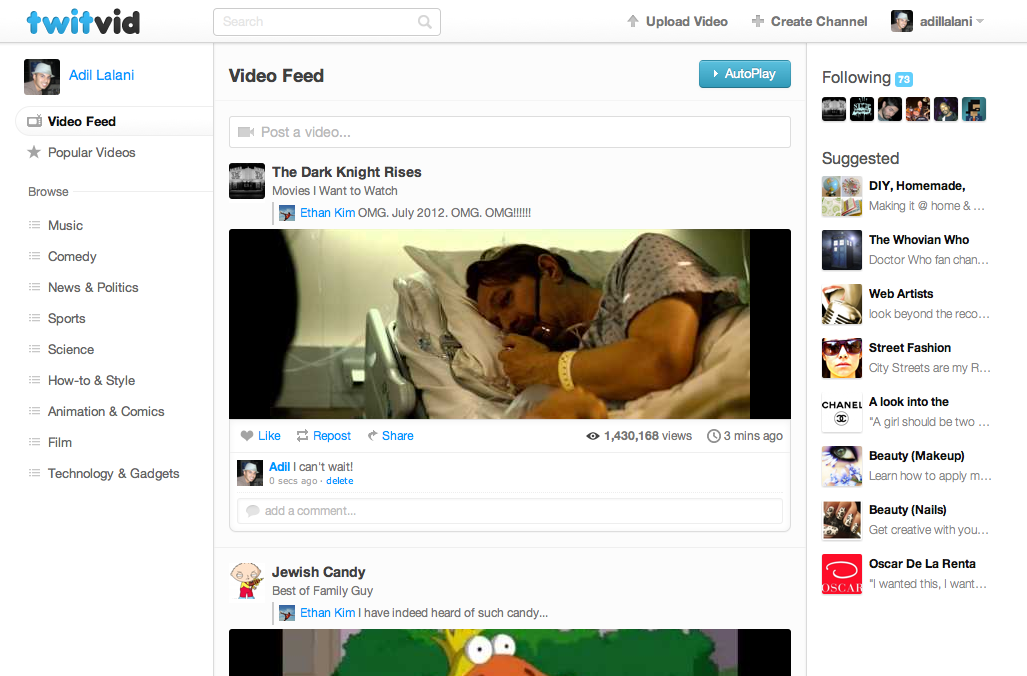
Task: Open the Dark Knight Rises video thumbnail
Action: coord(509,324)
